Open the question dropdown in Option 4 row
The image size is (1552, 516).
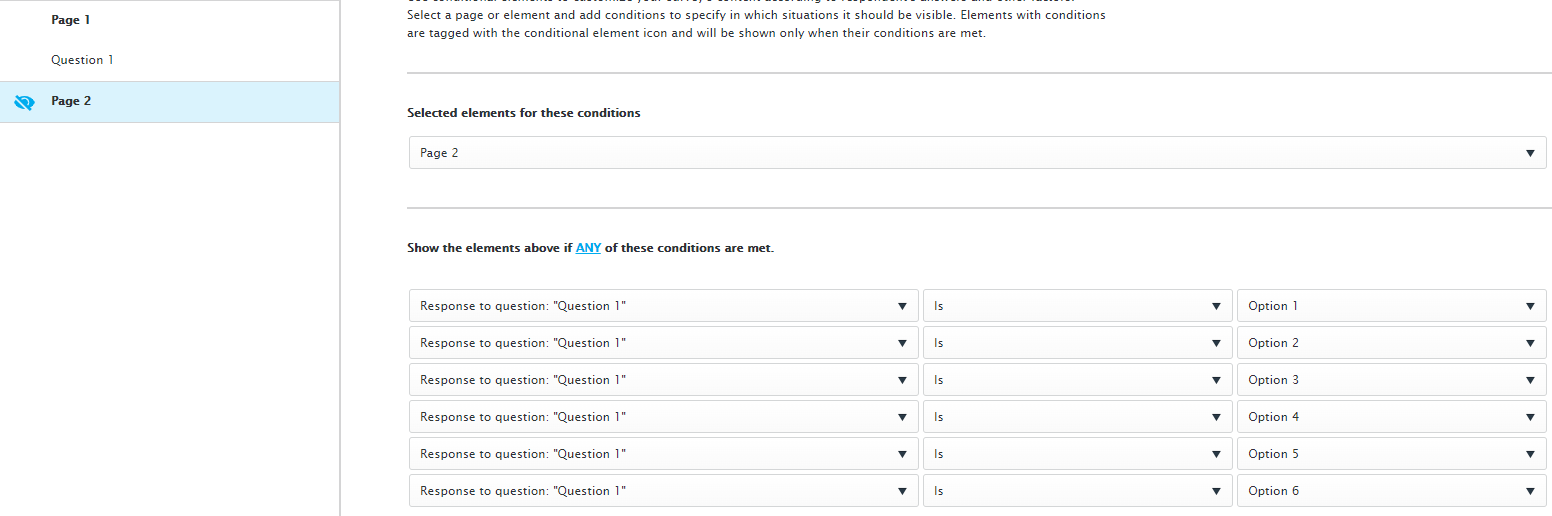pos(664,417)
